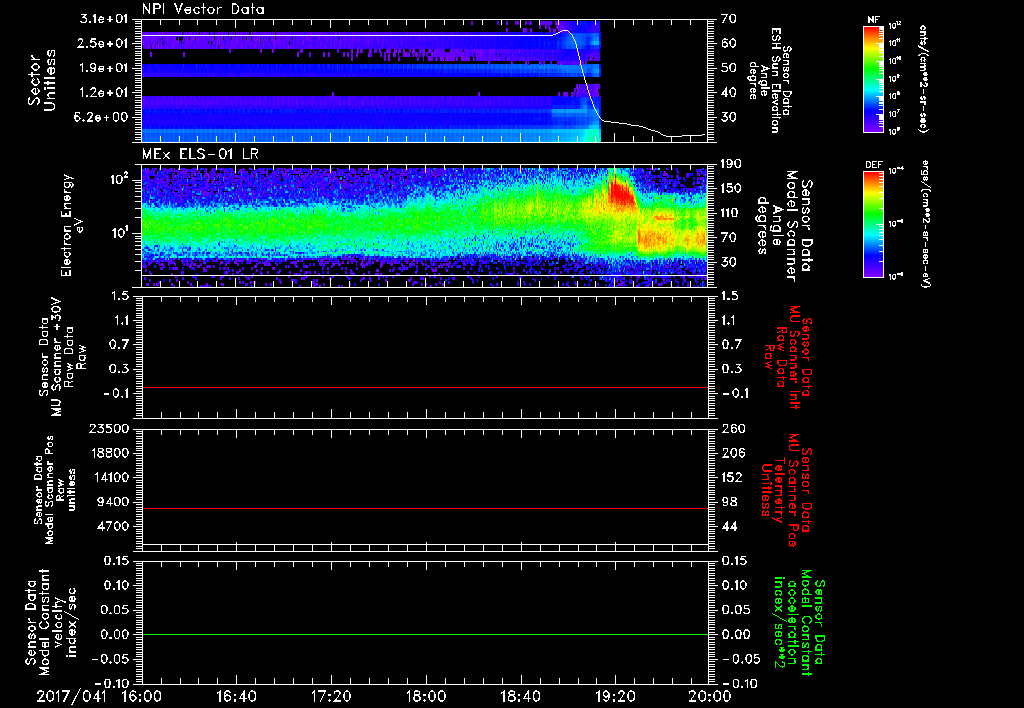Click the 17:20 time tick label
Image resolution: width=1024 pixels, height=708 pixels.
click(x=331, y=696)
